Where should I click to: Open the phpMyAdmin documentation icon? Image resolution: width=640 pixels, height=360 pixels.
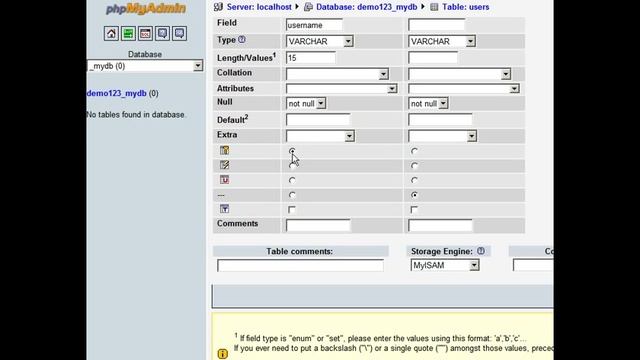click(162, 33)
